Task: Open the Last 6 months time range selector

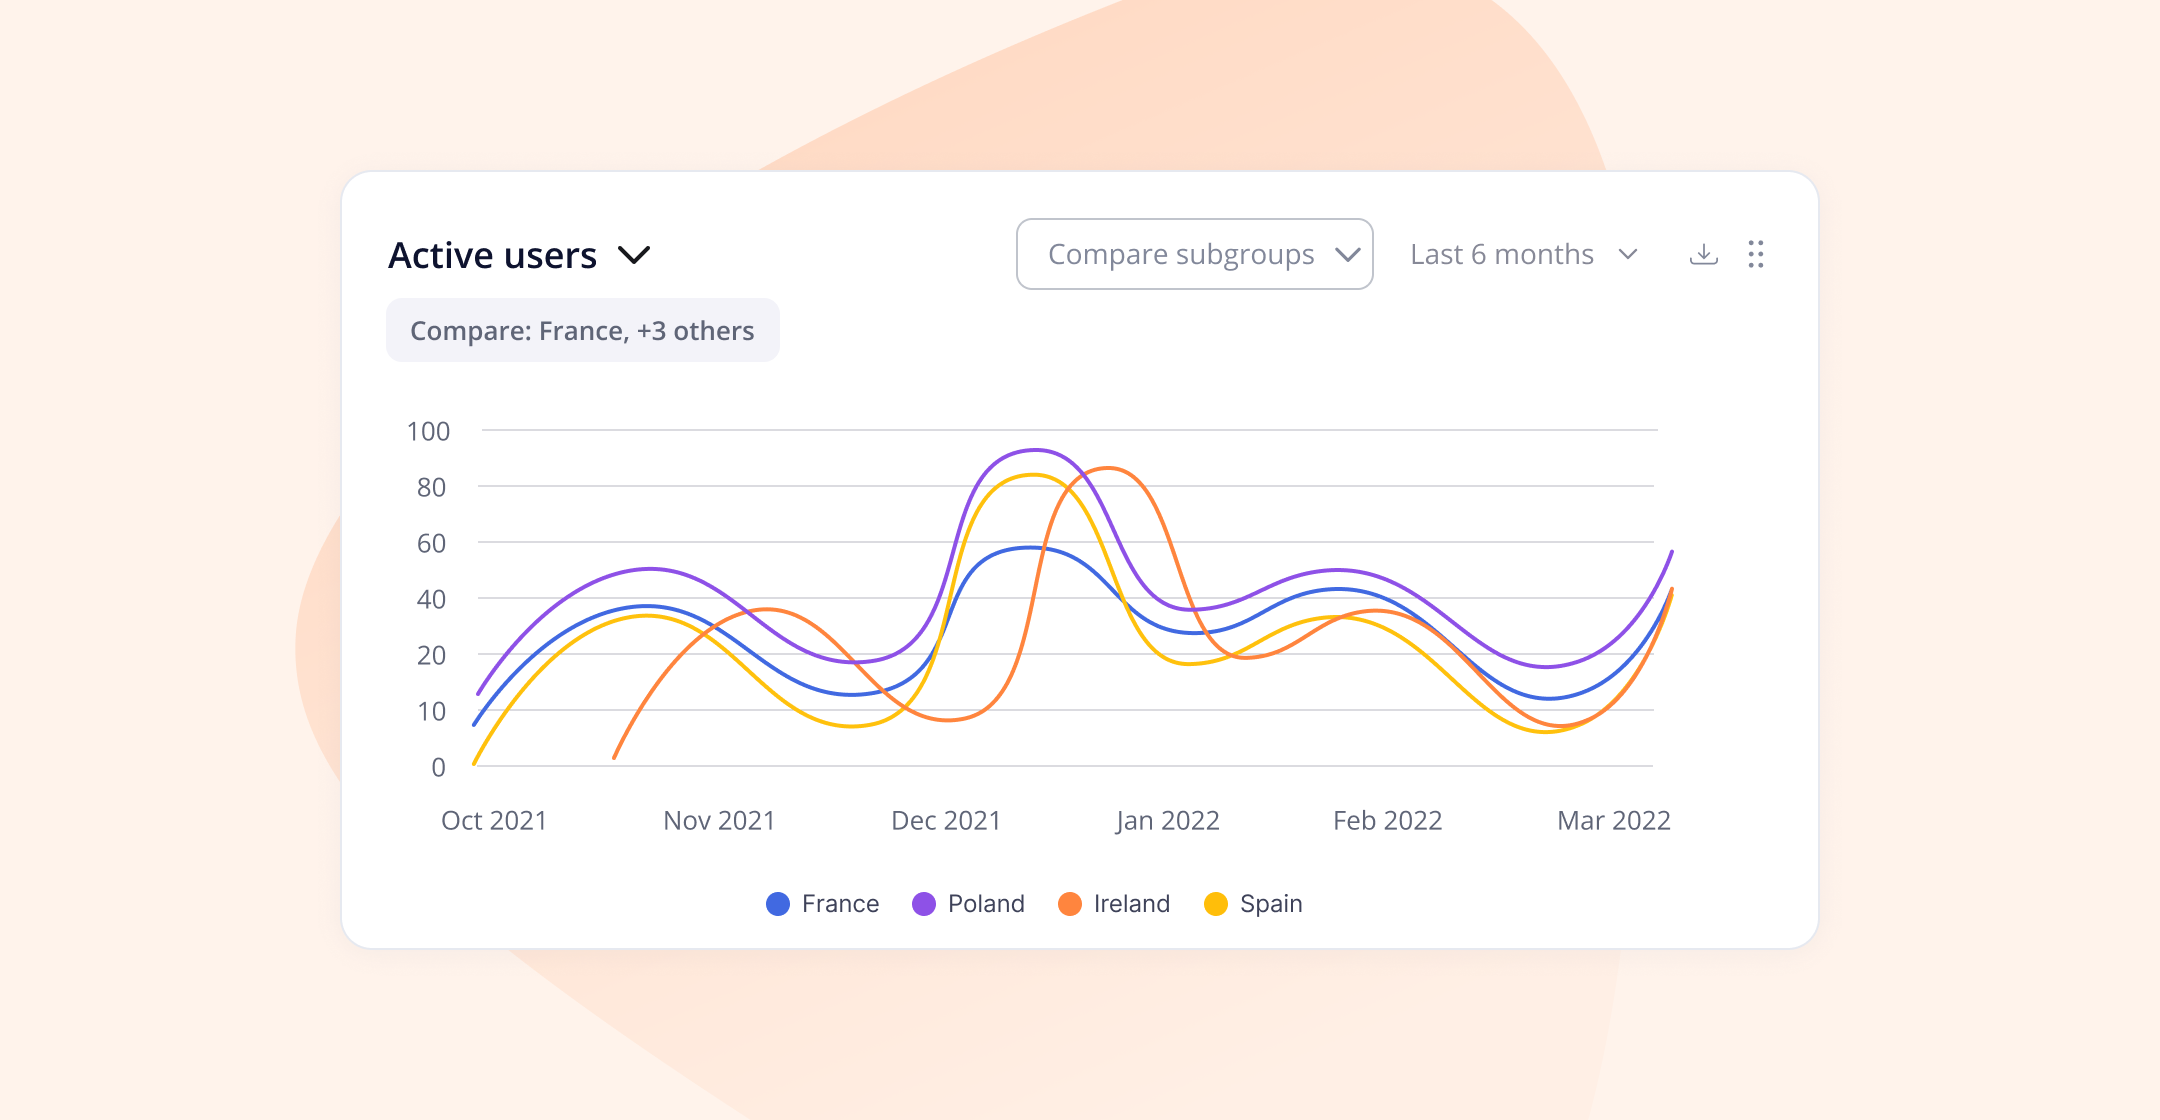Action: pos(1523,254)
